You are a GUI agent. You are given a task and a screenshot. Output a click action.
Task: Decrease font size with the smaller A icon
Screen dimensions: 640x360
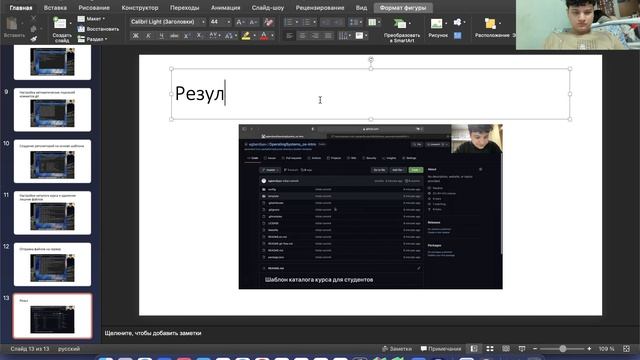coord(253,22)
